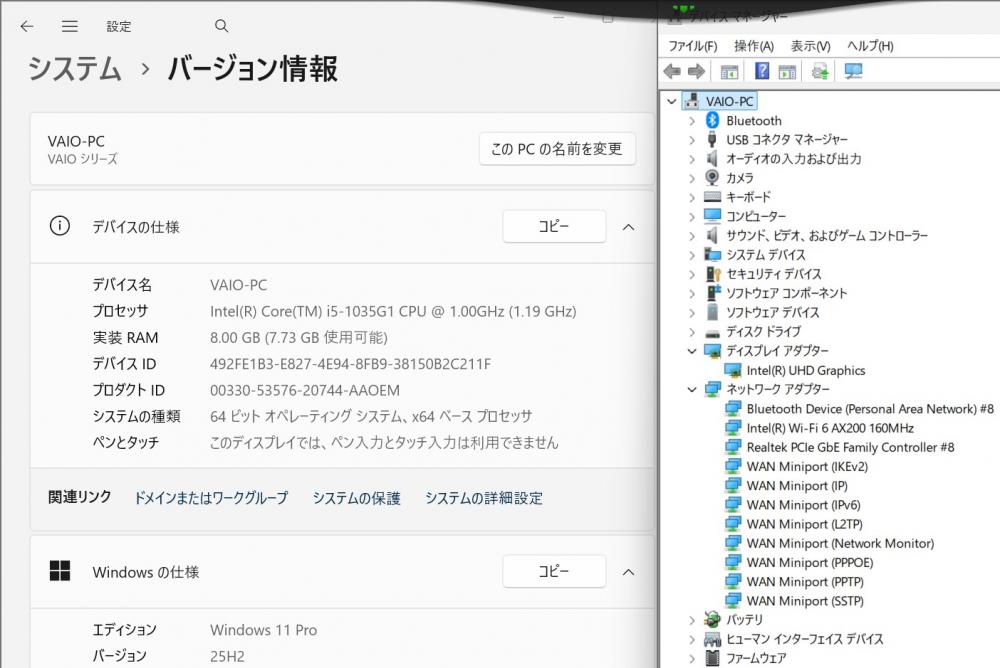The height and width of the screenshot is (668, 1000).
Task: Click the security devices (セキュリティ デバイス) icon
Action: [x=713, y=274]
